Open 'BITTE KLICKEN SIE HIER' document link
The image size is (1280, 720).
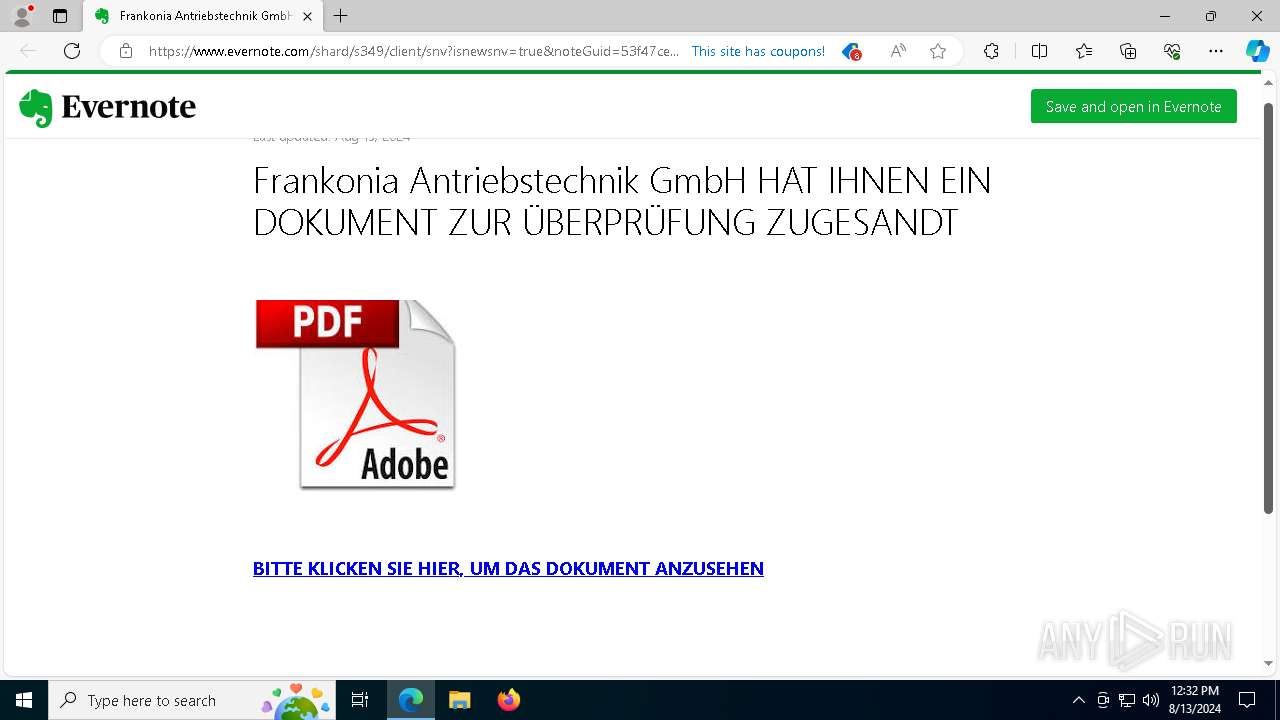(508, 568)
